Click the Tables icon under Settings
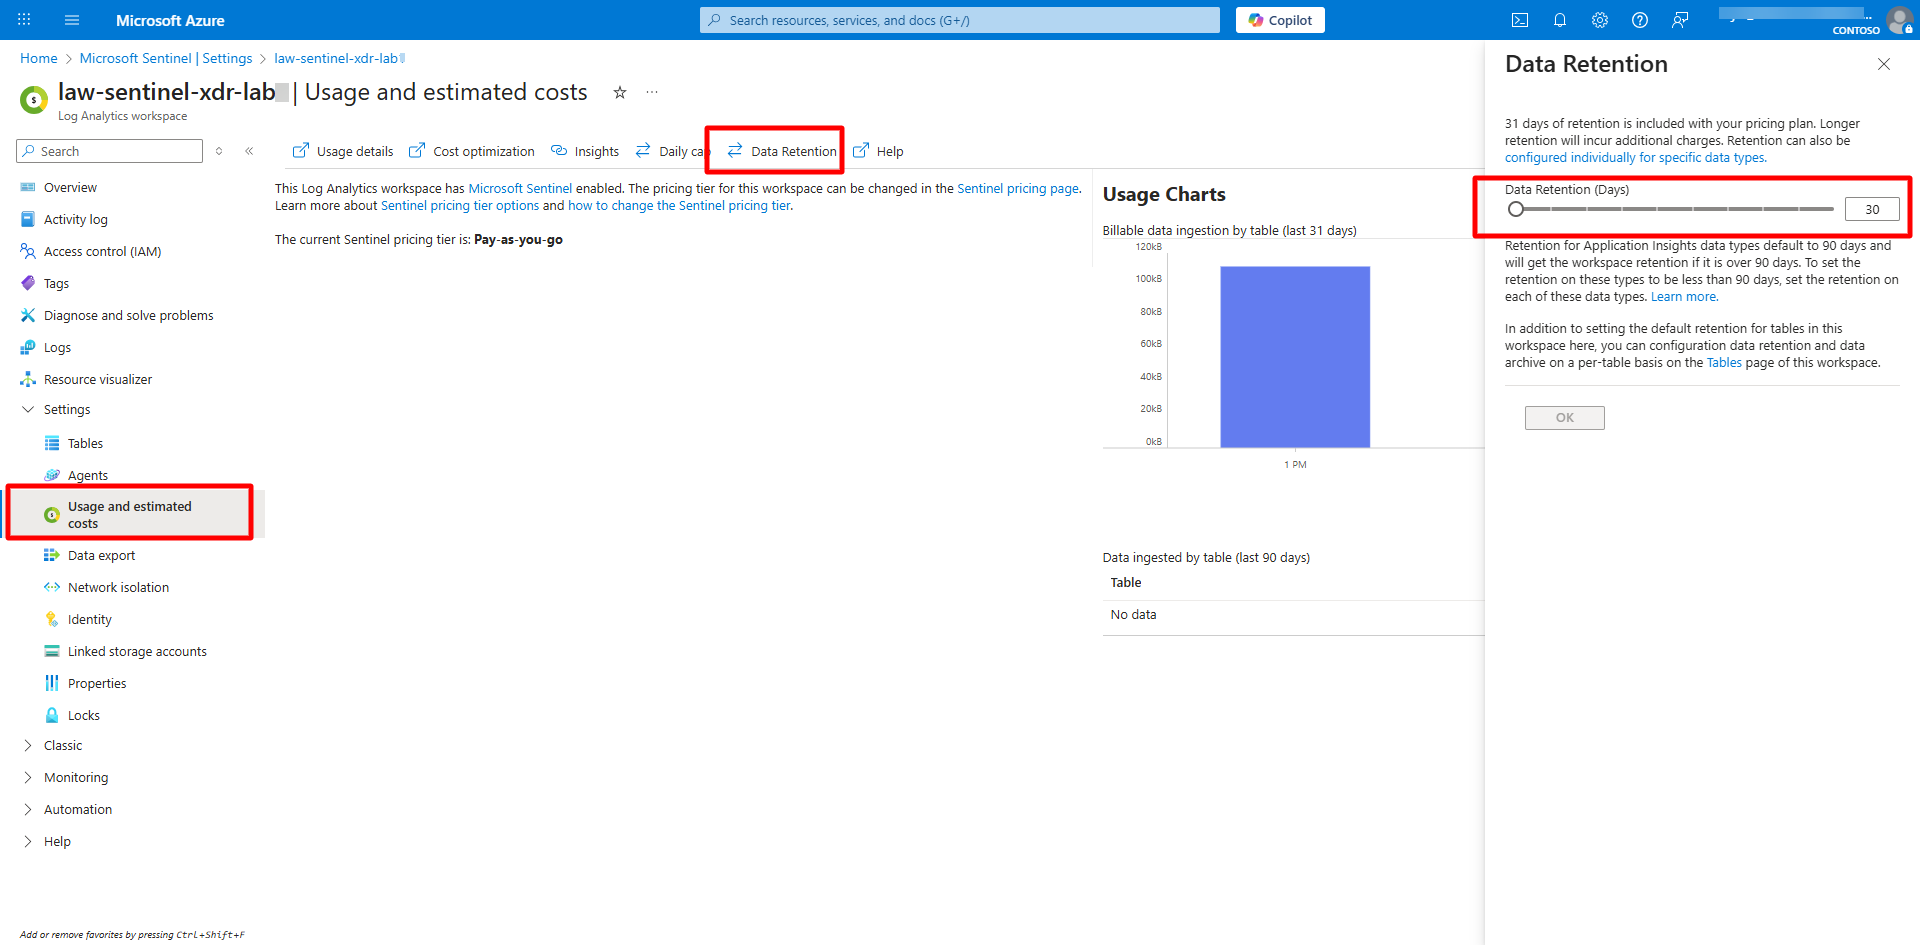 (52, 443)
